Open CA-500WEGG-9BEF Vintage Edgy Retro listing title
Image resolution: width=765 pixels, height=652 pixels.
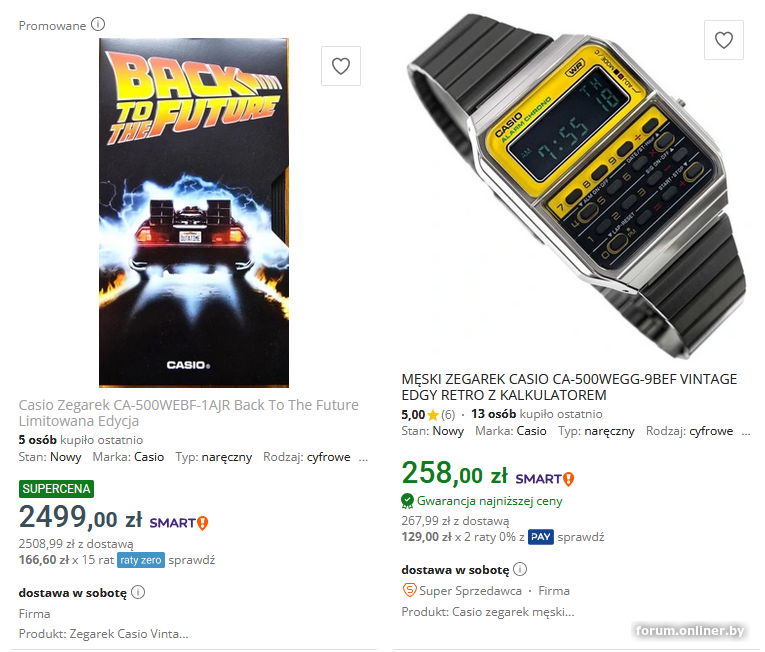pyautogui.click(x=569, y=387)
